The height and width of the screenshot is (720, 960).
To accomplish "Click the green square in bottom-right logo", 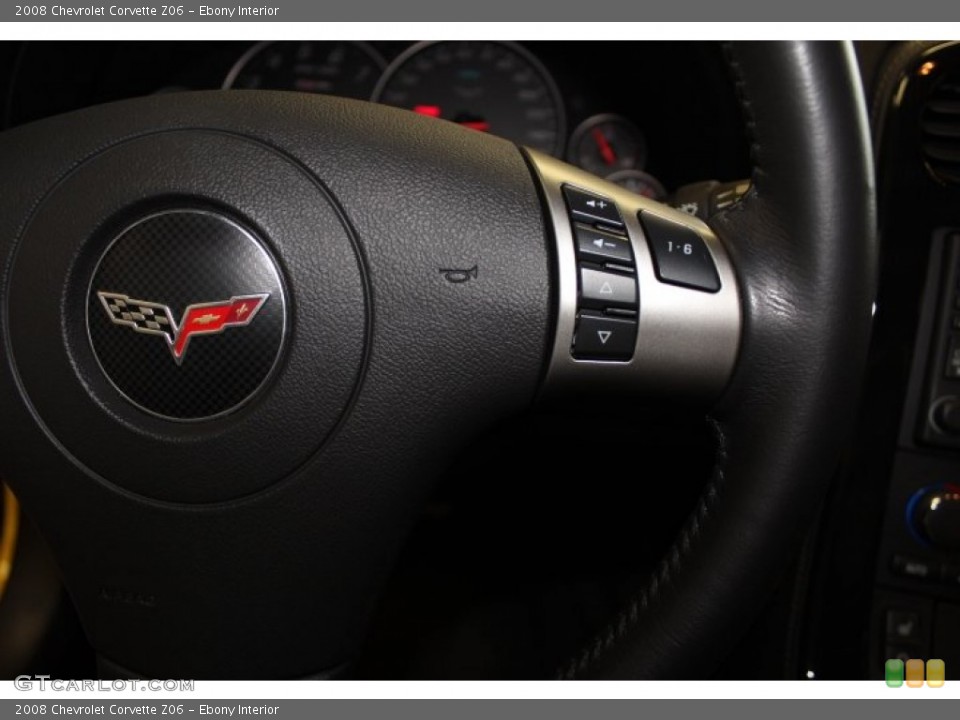I will coord(894,673).
